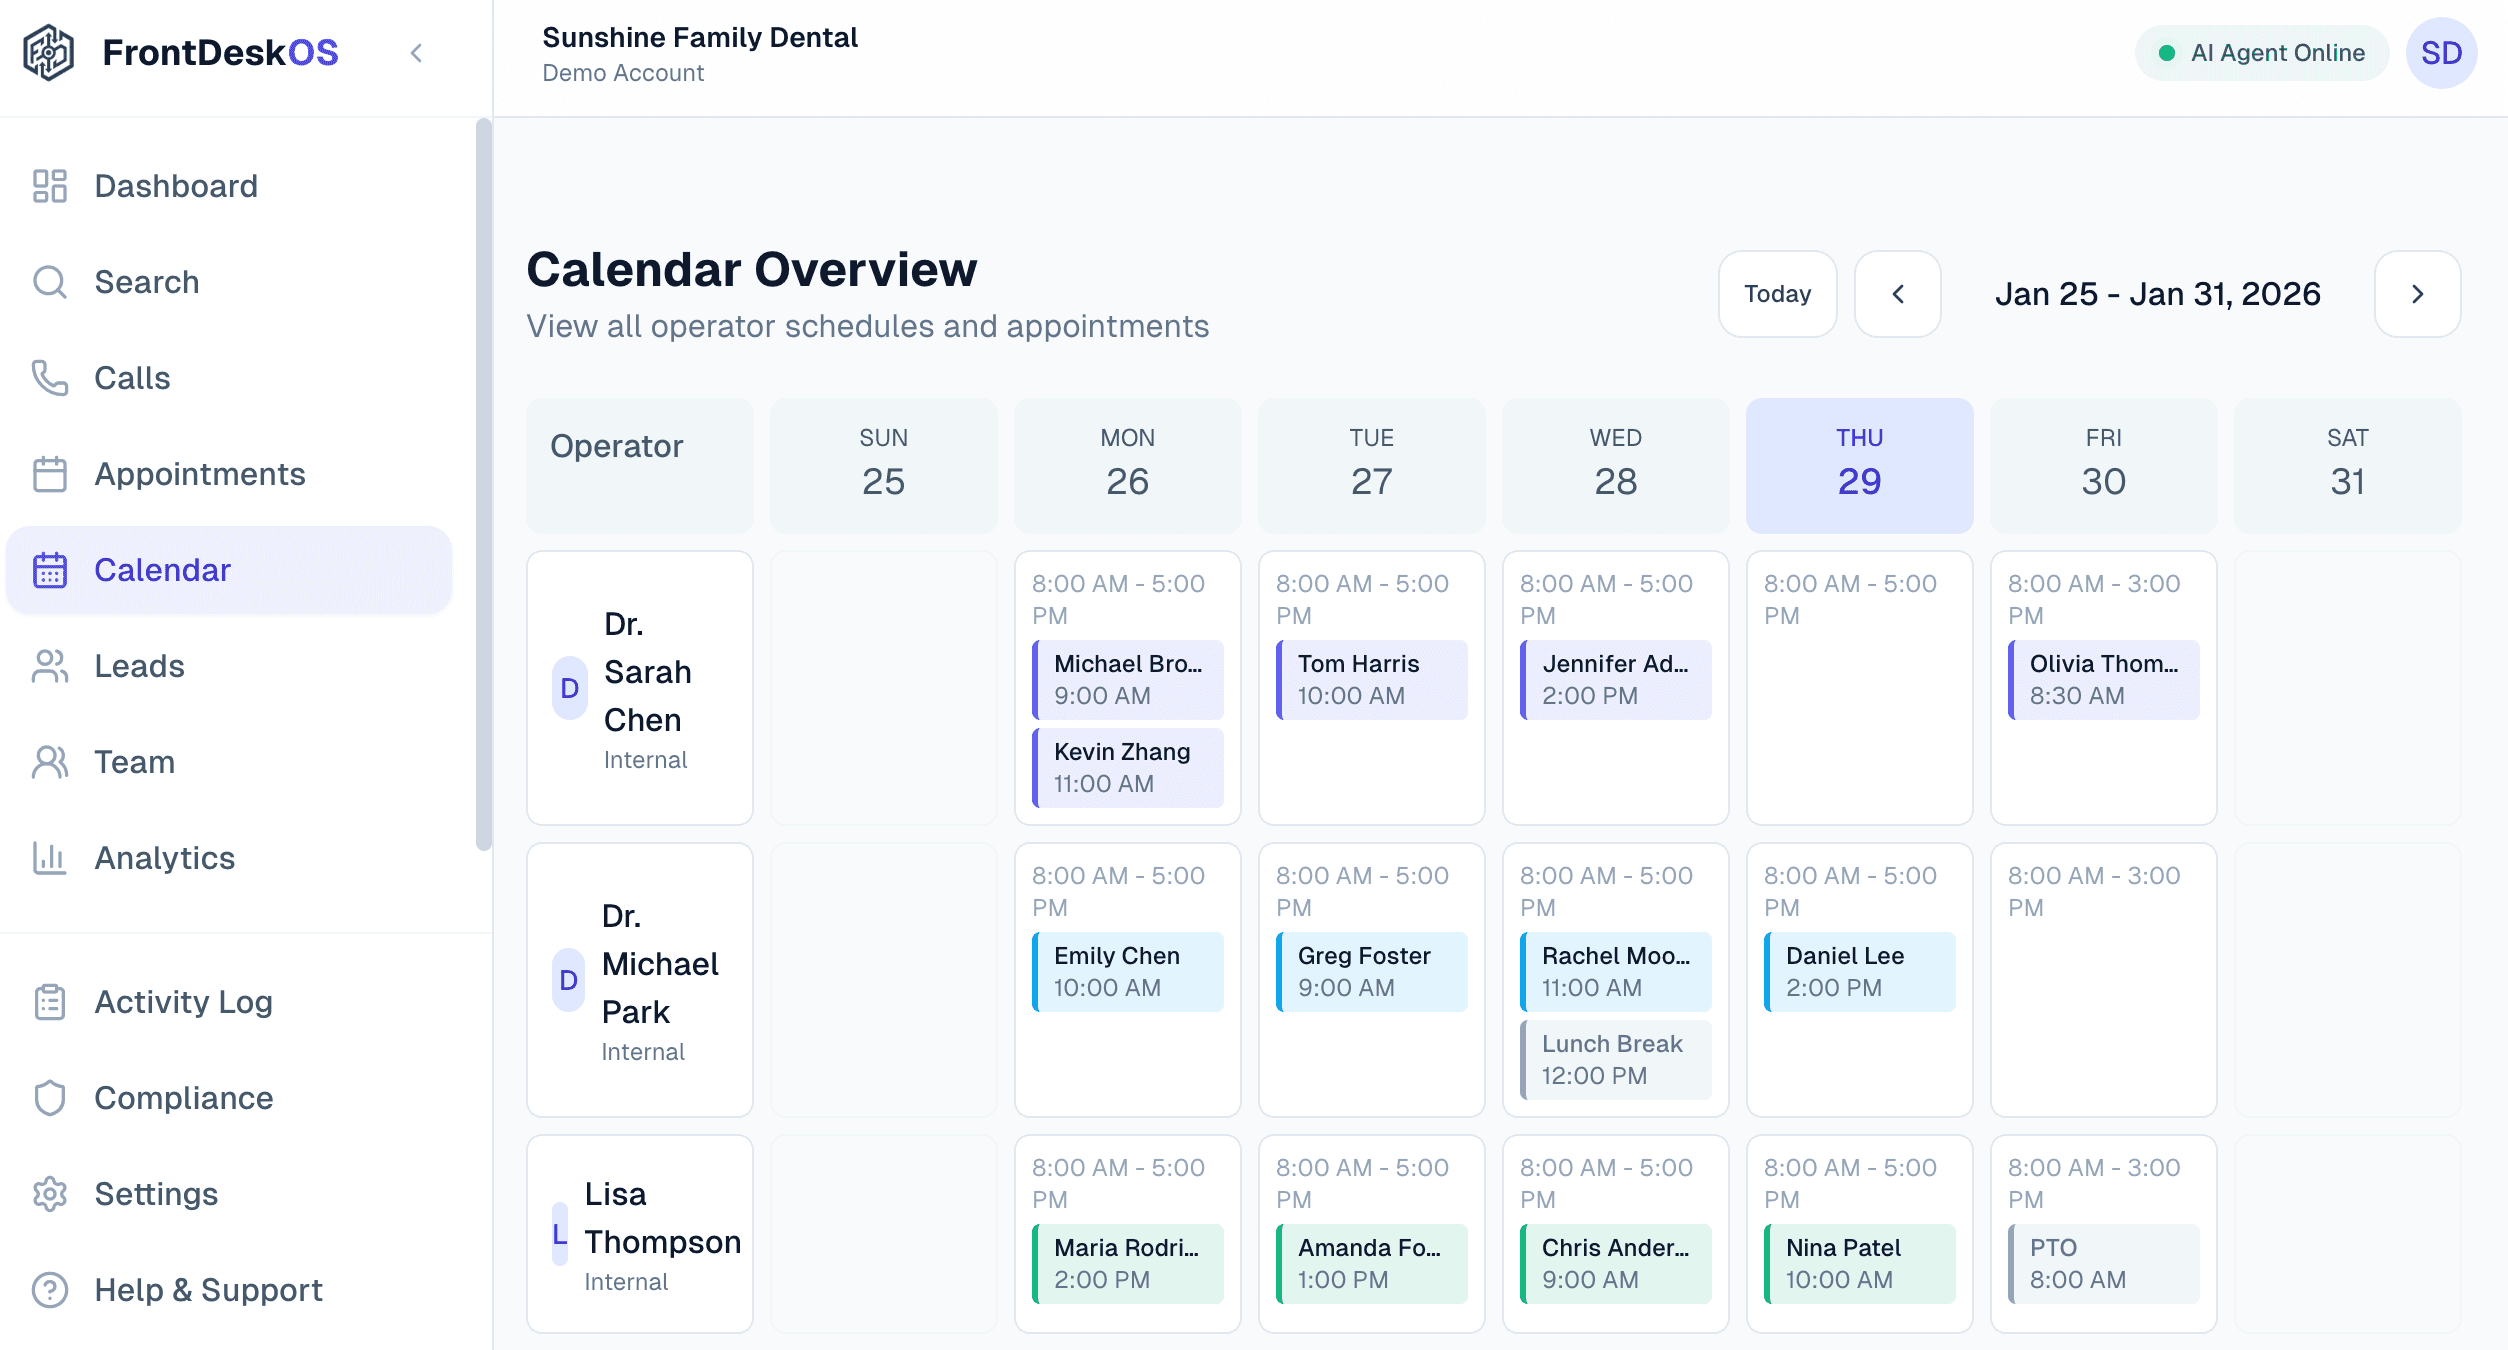Open Daniel Lee's 2:00 PM appointment
This screenshot has width=2508, height=1350.
coord(1858,971)
